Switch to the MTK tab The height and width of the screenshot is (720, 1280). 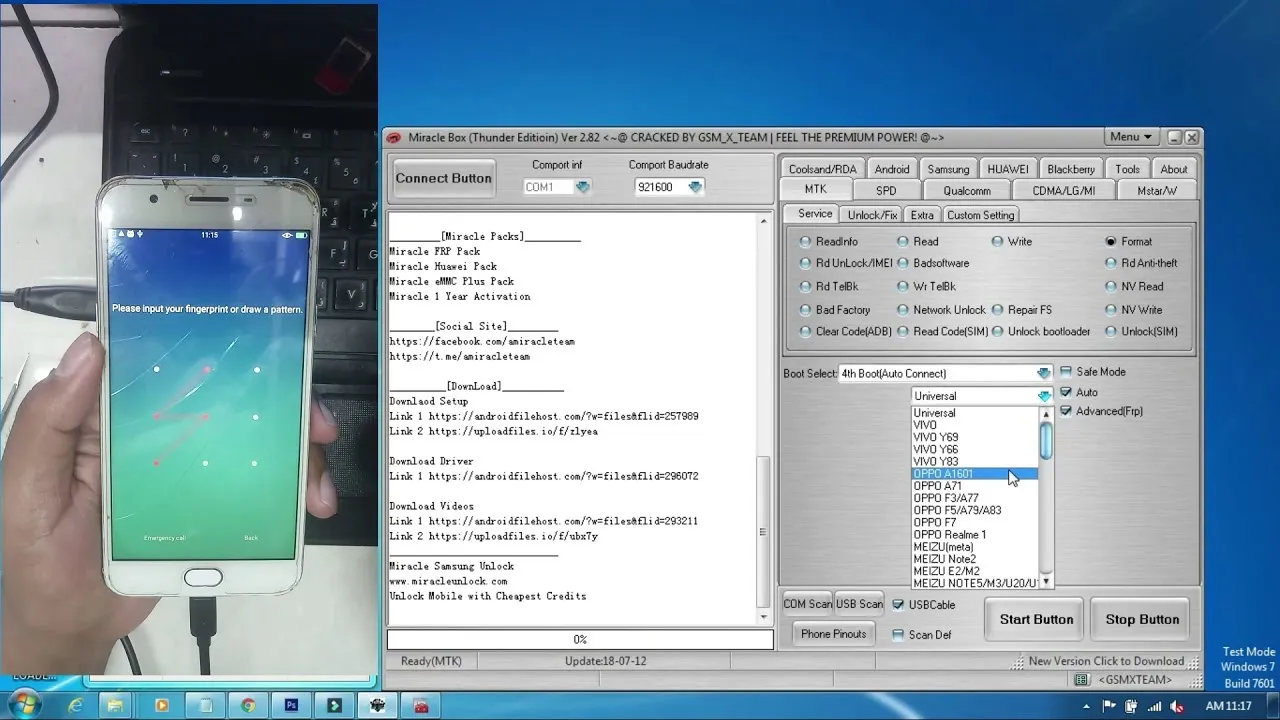tap(815, 190)
